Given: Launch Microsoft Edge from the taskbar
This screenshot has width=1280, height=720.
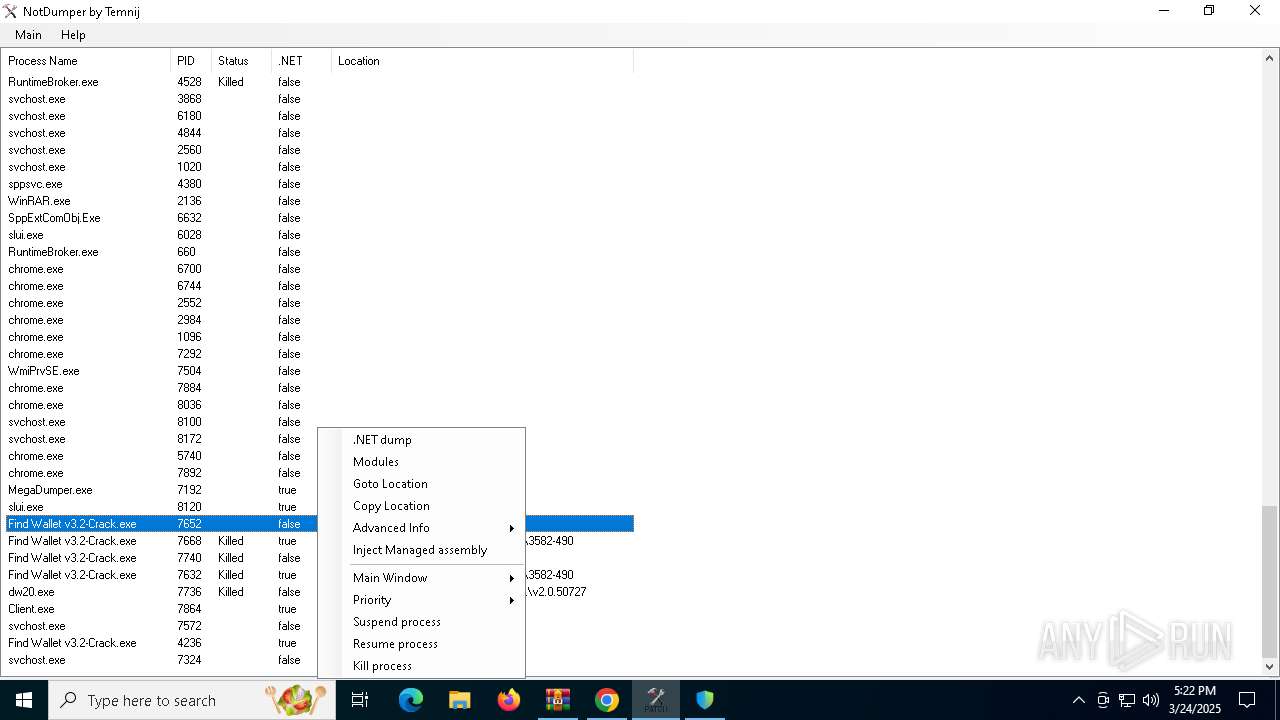Looking at the screenshot, I should 411,700.
